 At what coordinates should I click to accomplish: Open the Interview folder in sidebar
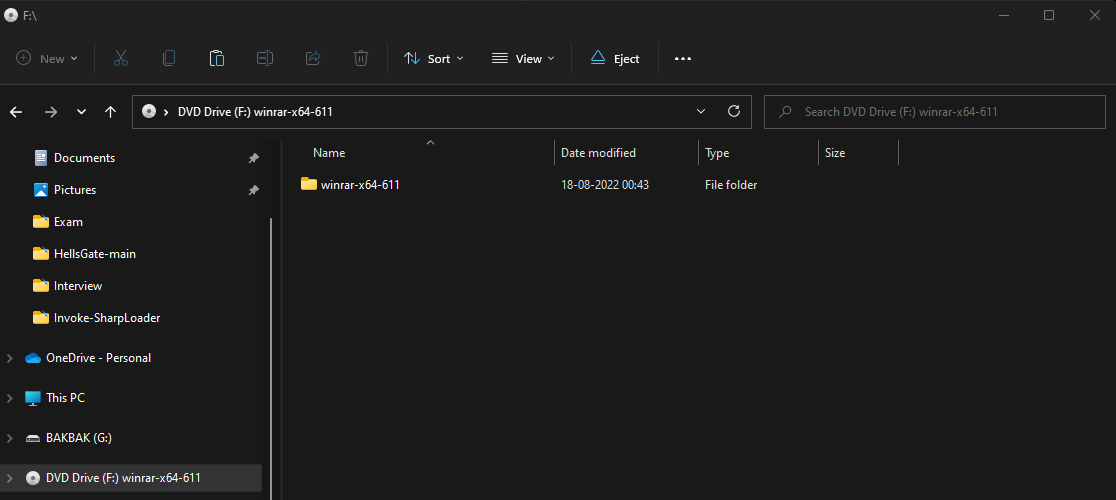click(78, 286)
